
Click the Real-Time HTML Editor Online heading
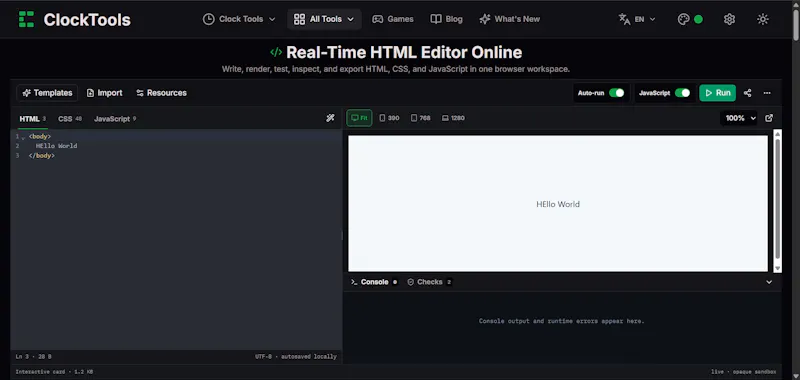(404, 52)
